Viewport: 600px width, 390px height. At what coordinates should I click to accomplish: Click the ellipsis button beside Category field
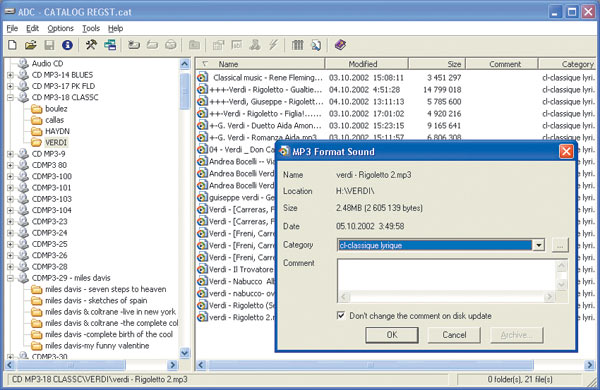point(560,245)
